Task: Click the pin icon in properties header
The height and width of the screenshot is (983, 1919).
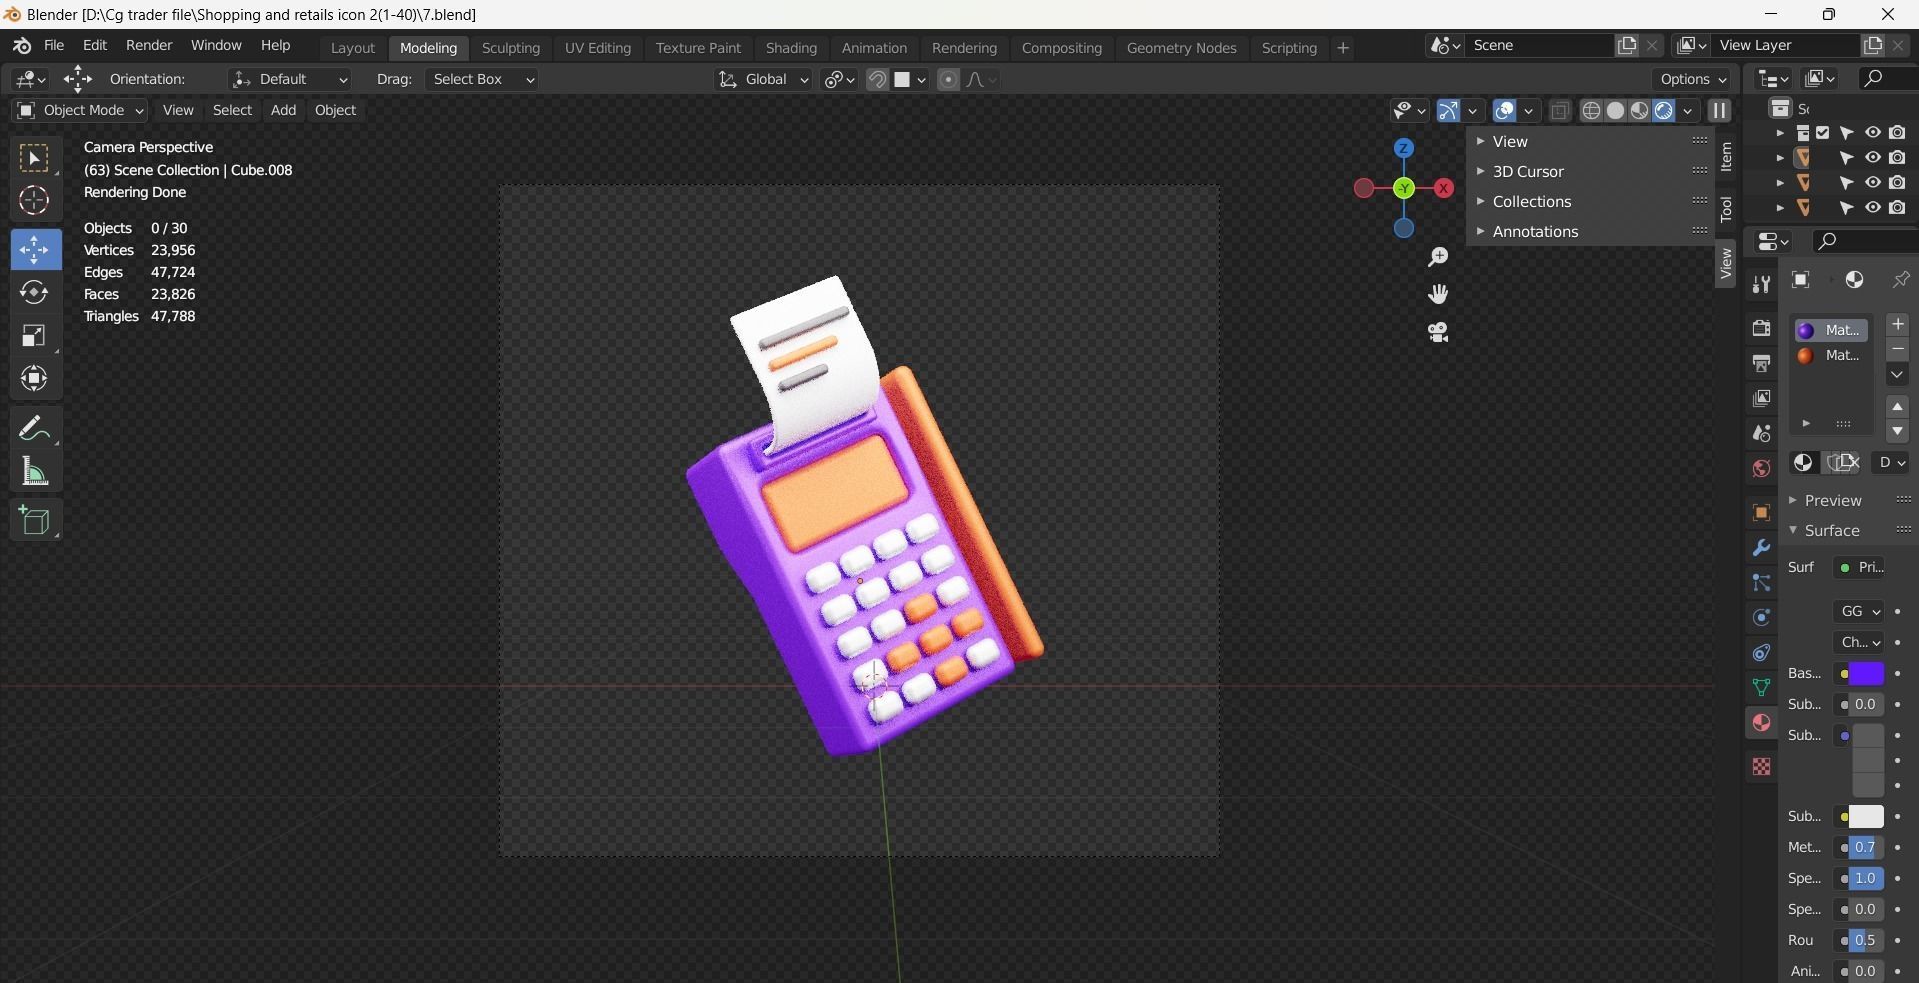Action: 1901,280
